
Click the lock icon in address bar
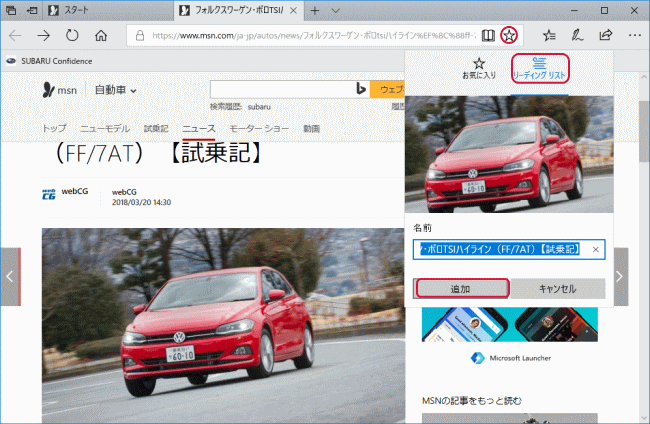tap(140, 36)
